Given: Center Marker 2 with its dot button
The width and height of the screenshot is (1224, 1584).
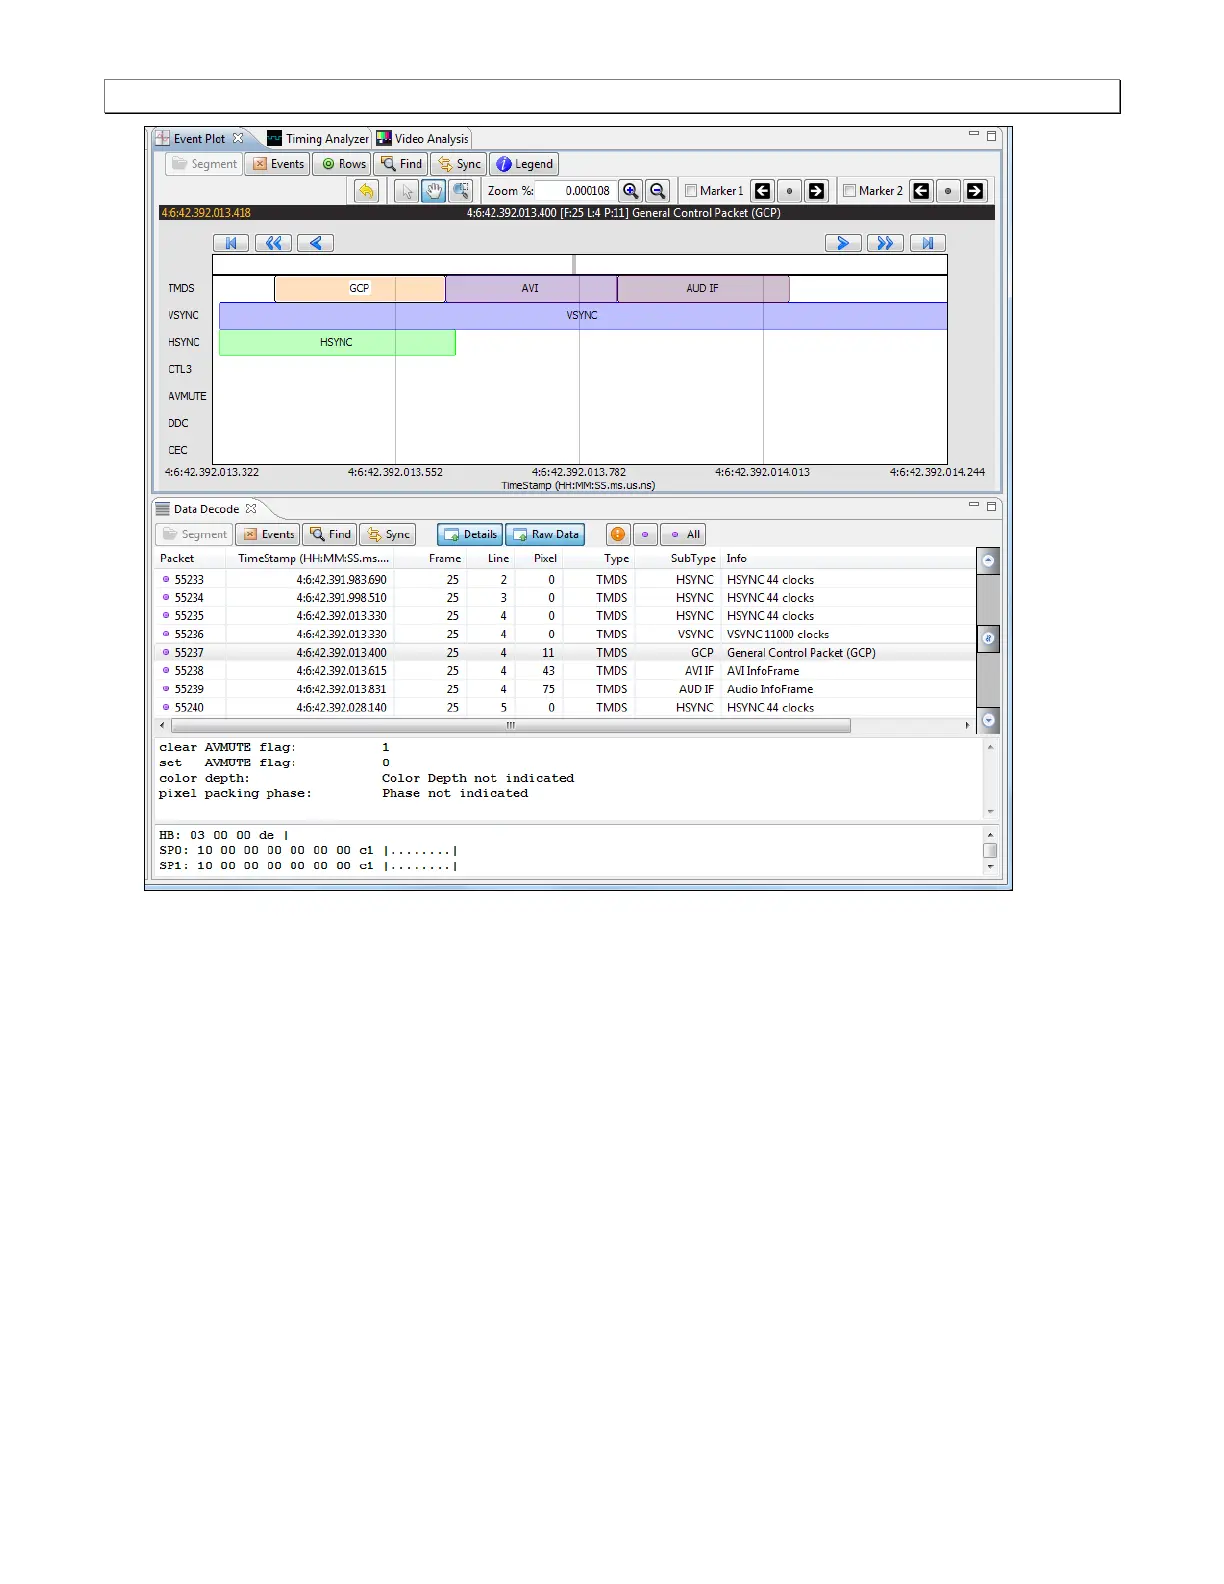Looking at the screenshot, I should click(x=948, y=191).
